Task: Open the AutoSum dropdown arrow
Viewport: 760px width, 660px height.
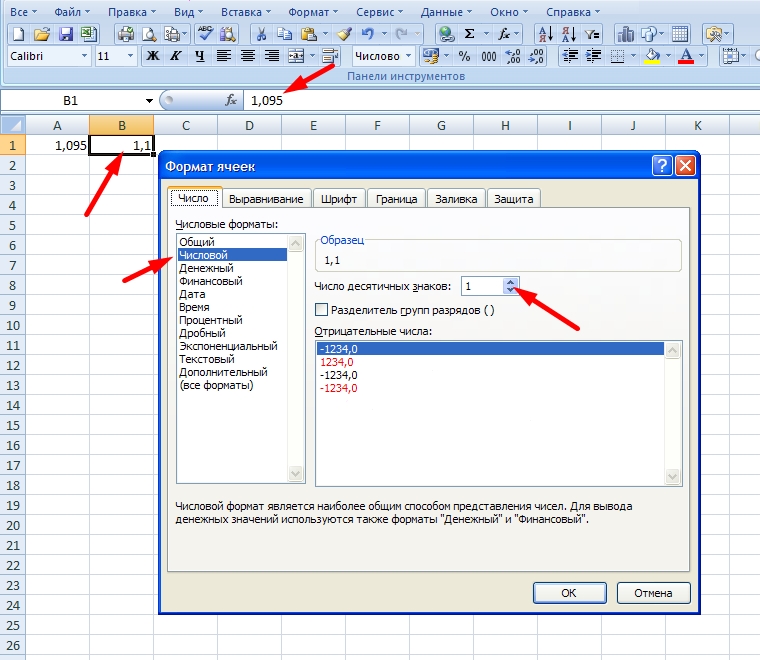Action: click(x=486, y=34)
